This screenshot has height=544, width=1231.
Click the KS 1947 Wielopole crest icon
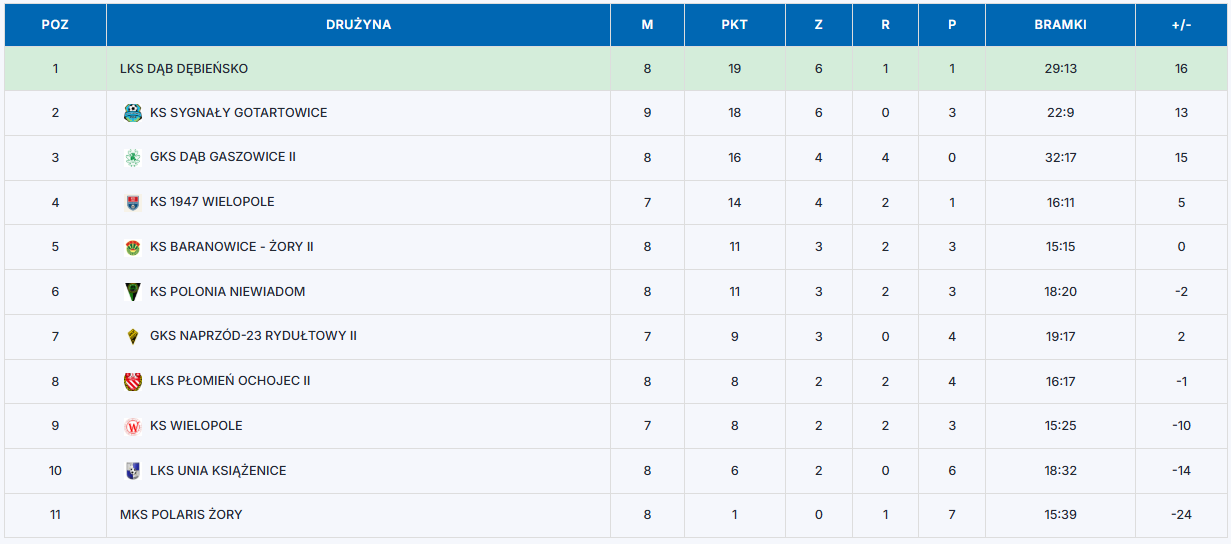tap(132, 202)
